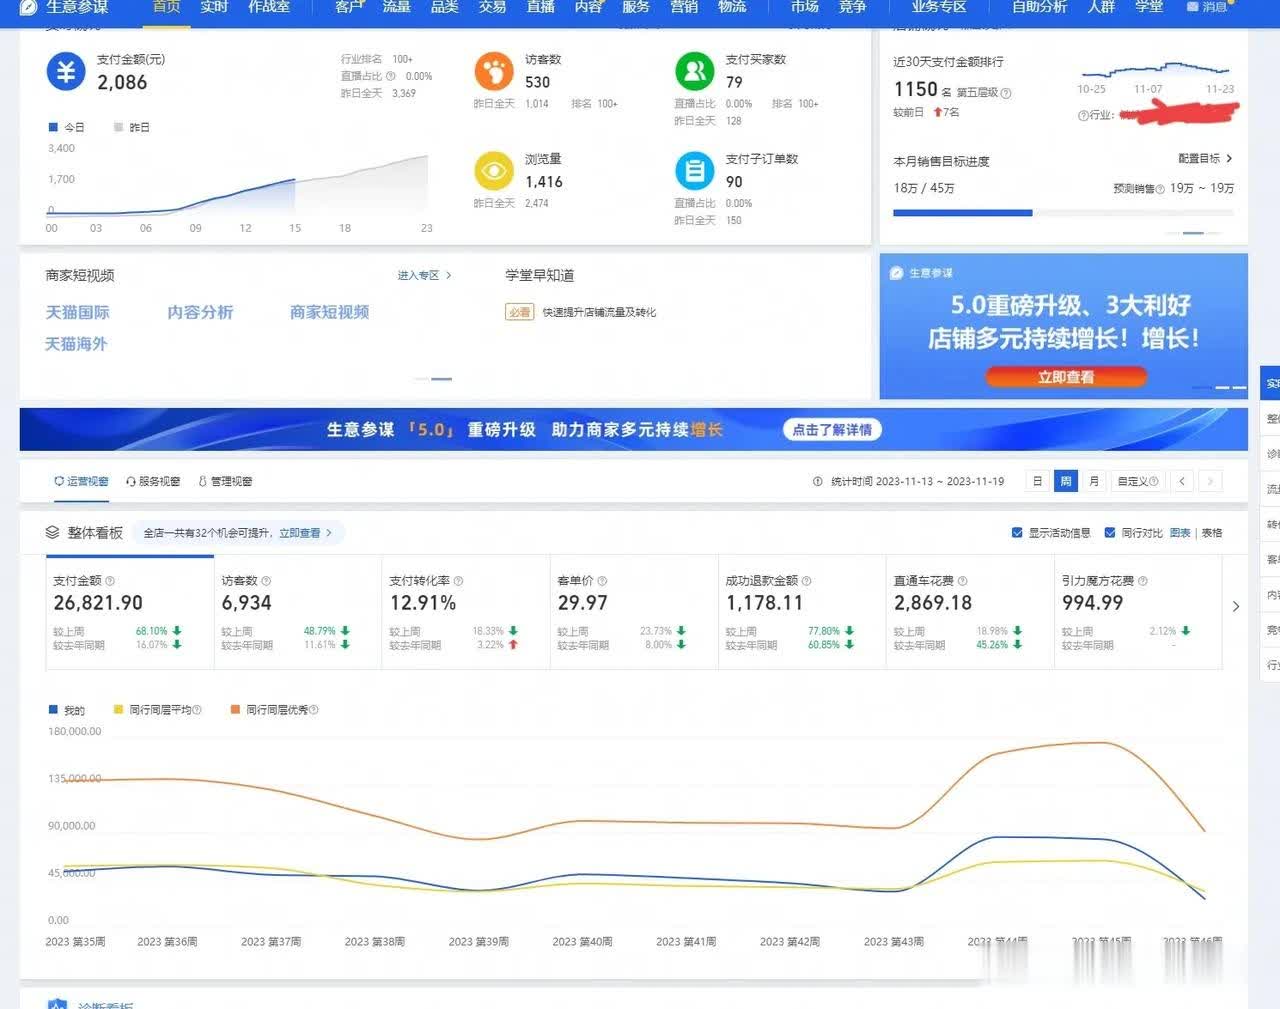This screenshot has width=1280, height=1009.
Task: Switch view to 表格
Action: 1212,533
